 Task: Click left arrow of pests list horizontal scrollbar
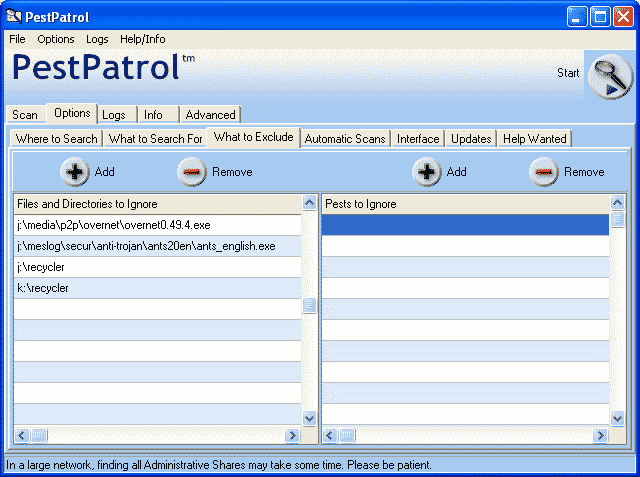[x=330, y=435]
